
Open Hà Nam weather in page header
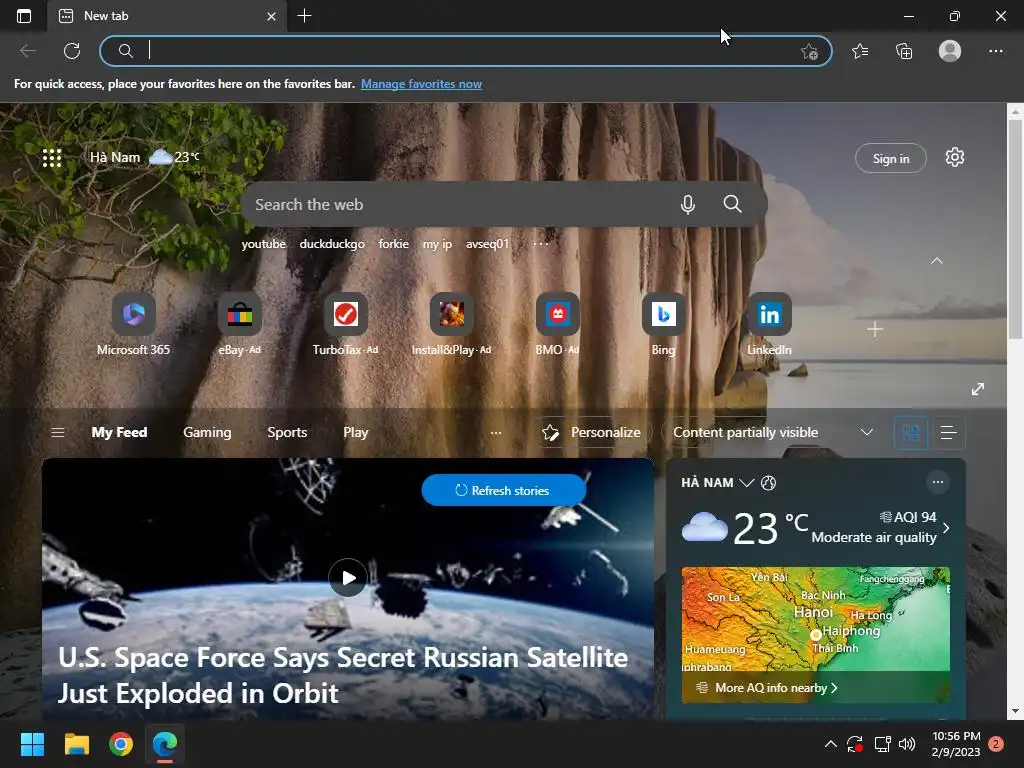coord(145,157)
